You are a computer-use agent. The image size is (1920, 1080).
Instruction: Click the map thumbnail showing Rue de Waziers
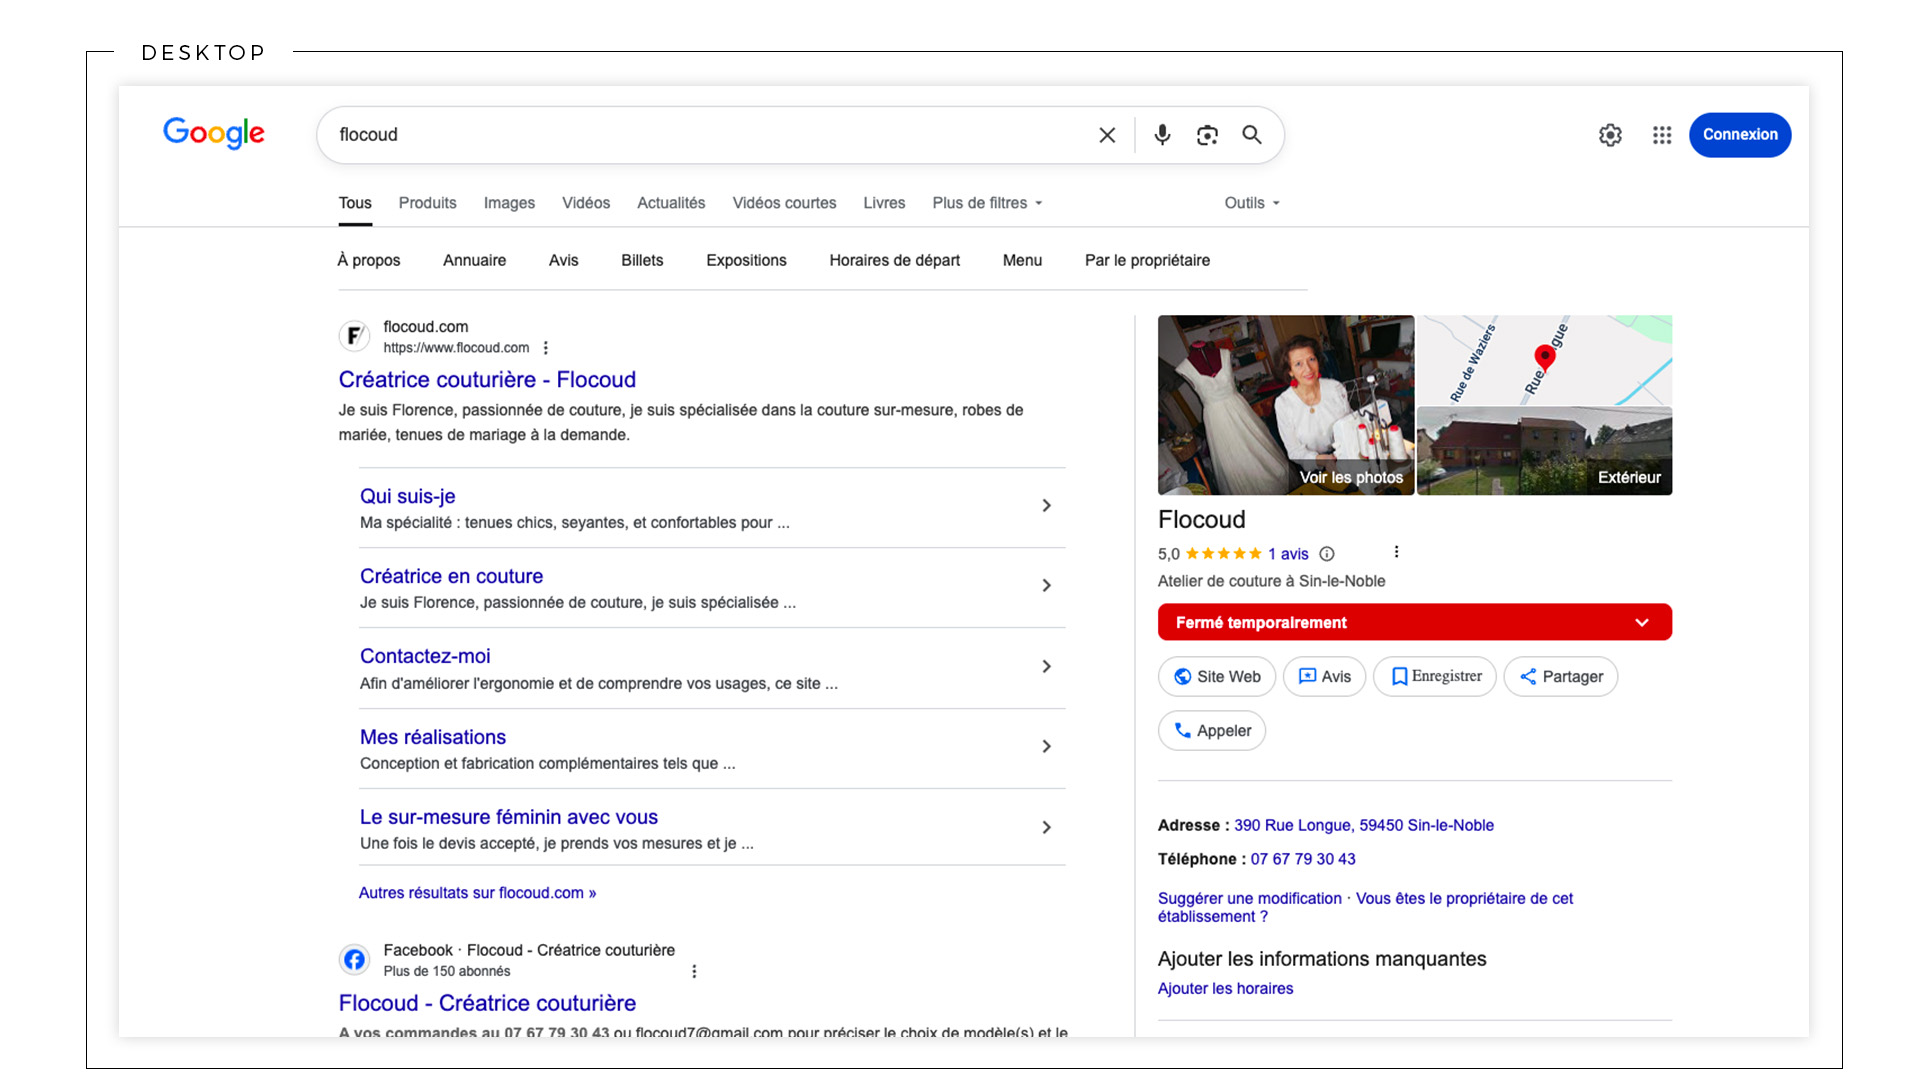(1545, 360)
